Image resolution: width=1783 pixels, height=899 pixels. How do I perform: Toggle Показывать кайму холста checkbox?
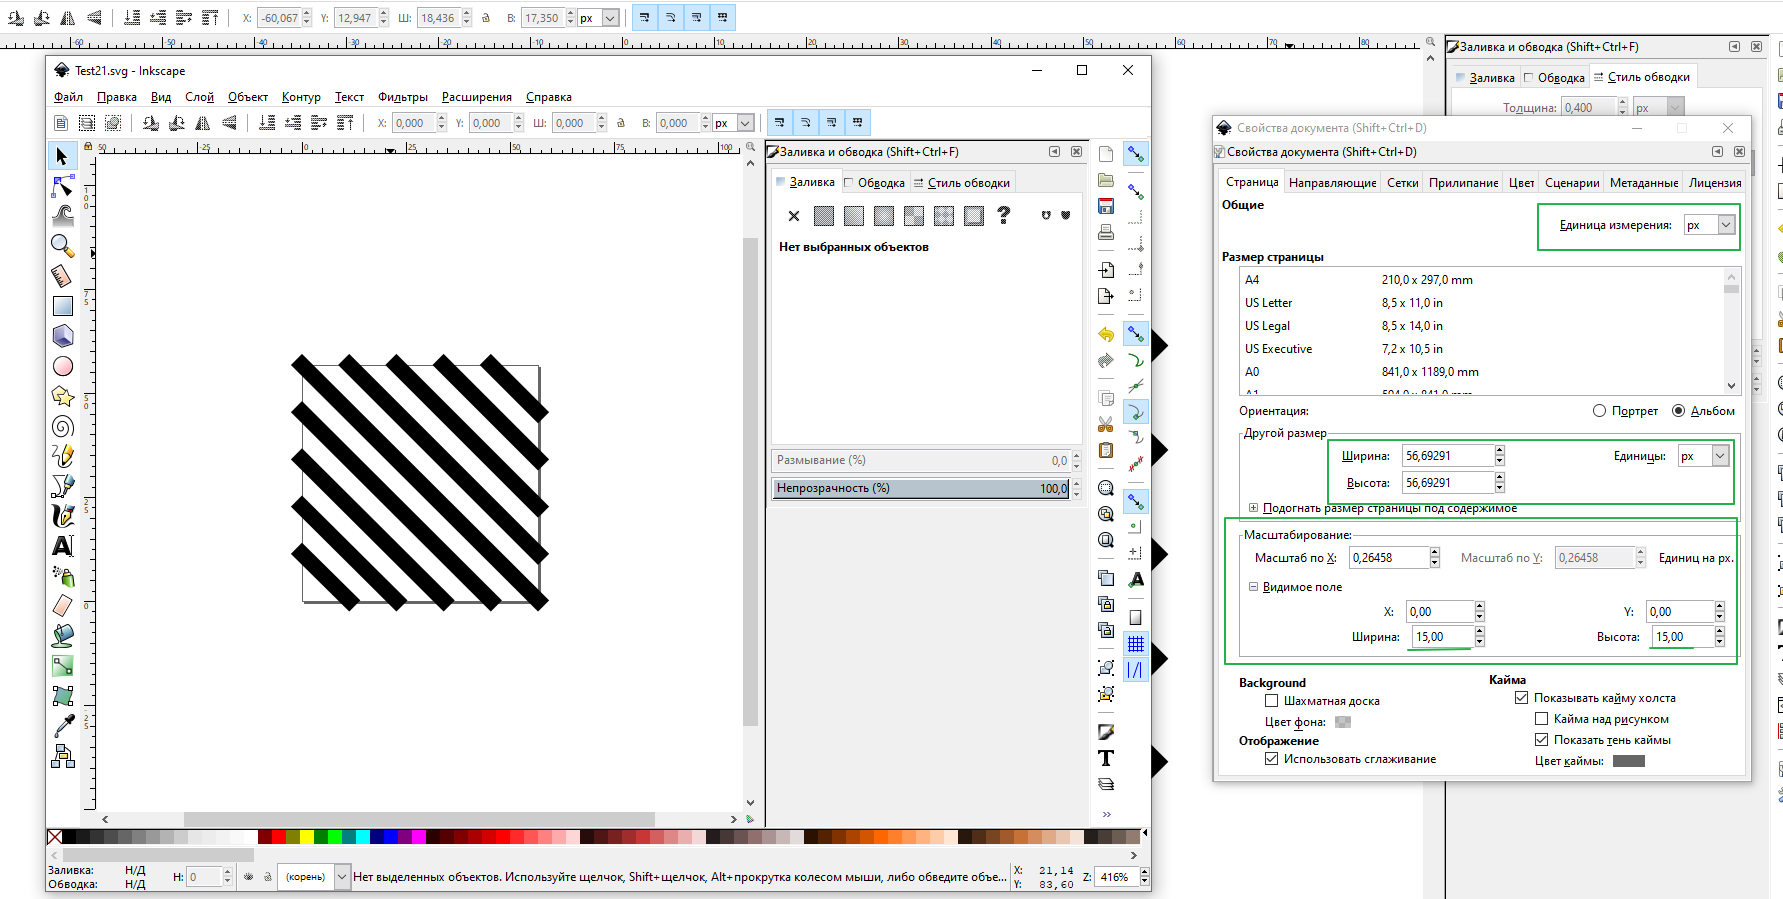(x=1521, y=698)
